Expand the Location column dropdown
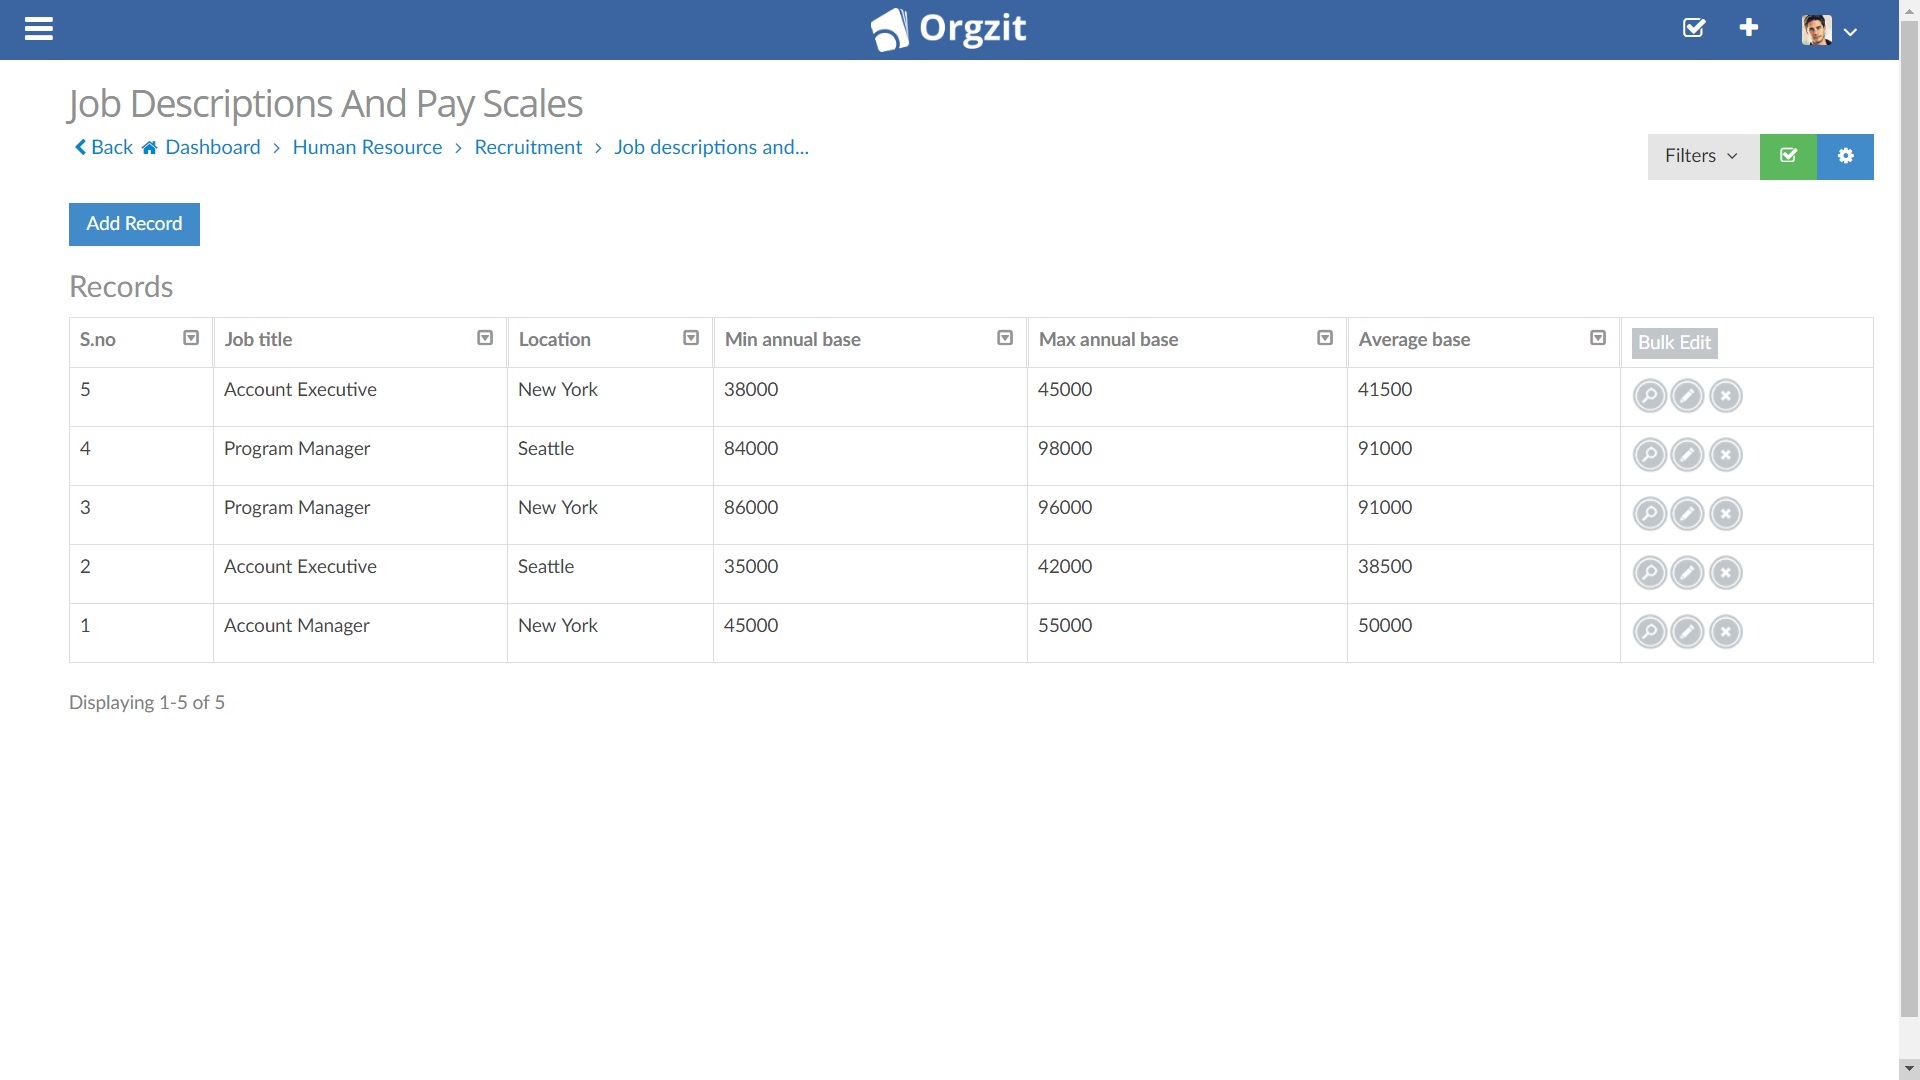Screen dimensions: 1920x1080 click(691, 338)
